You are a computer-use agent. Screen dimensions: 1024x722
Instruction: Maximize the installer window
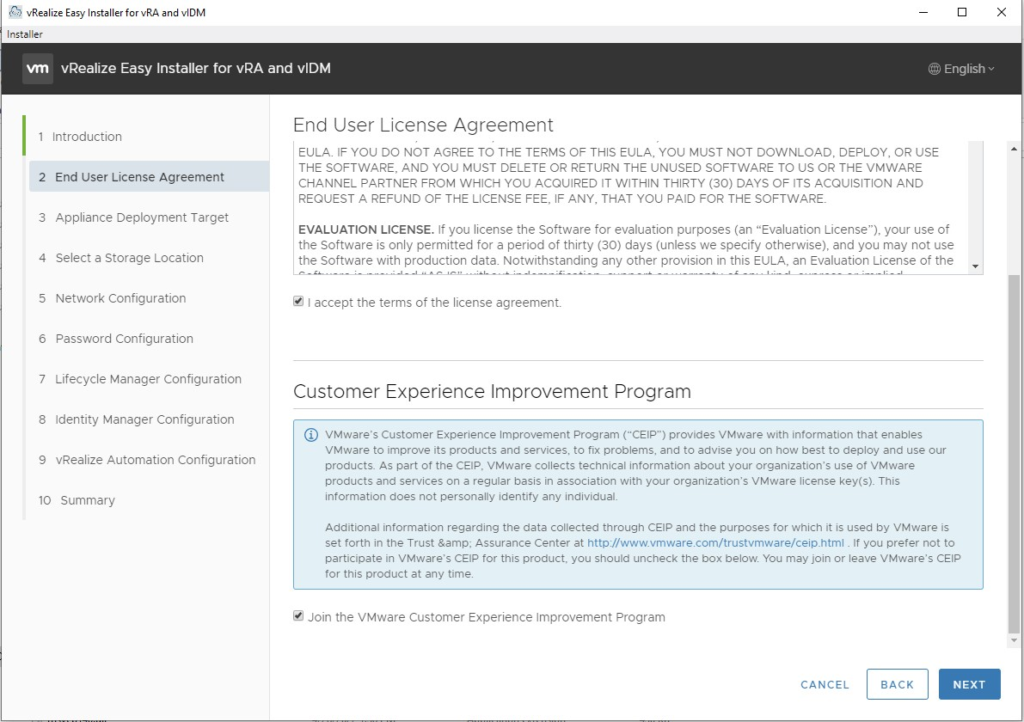point(962,12)
